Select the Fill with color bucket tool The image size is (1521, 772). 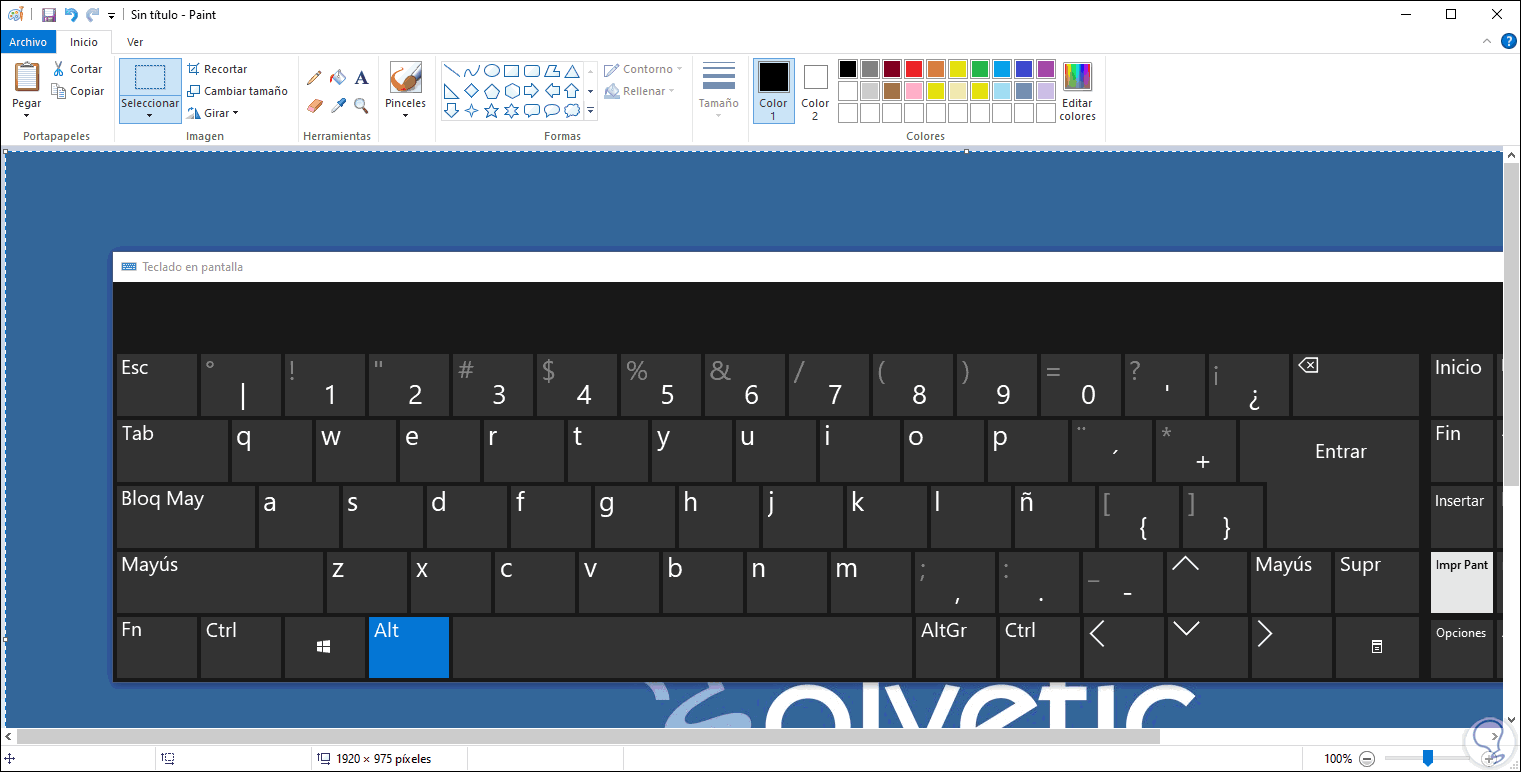point(338,77)
